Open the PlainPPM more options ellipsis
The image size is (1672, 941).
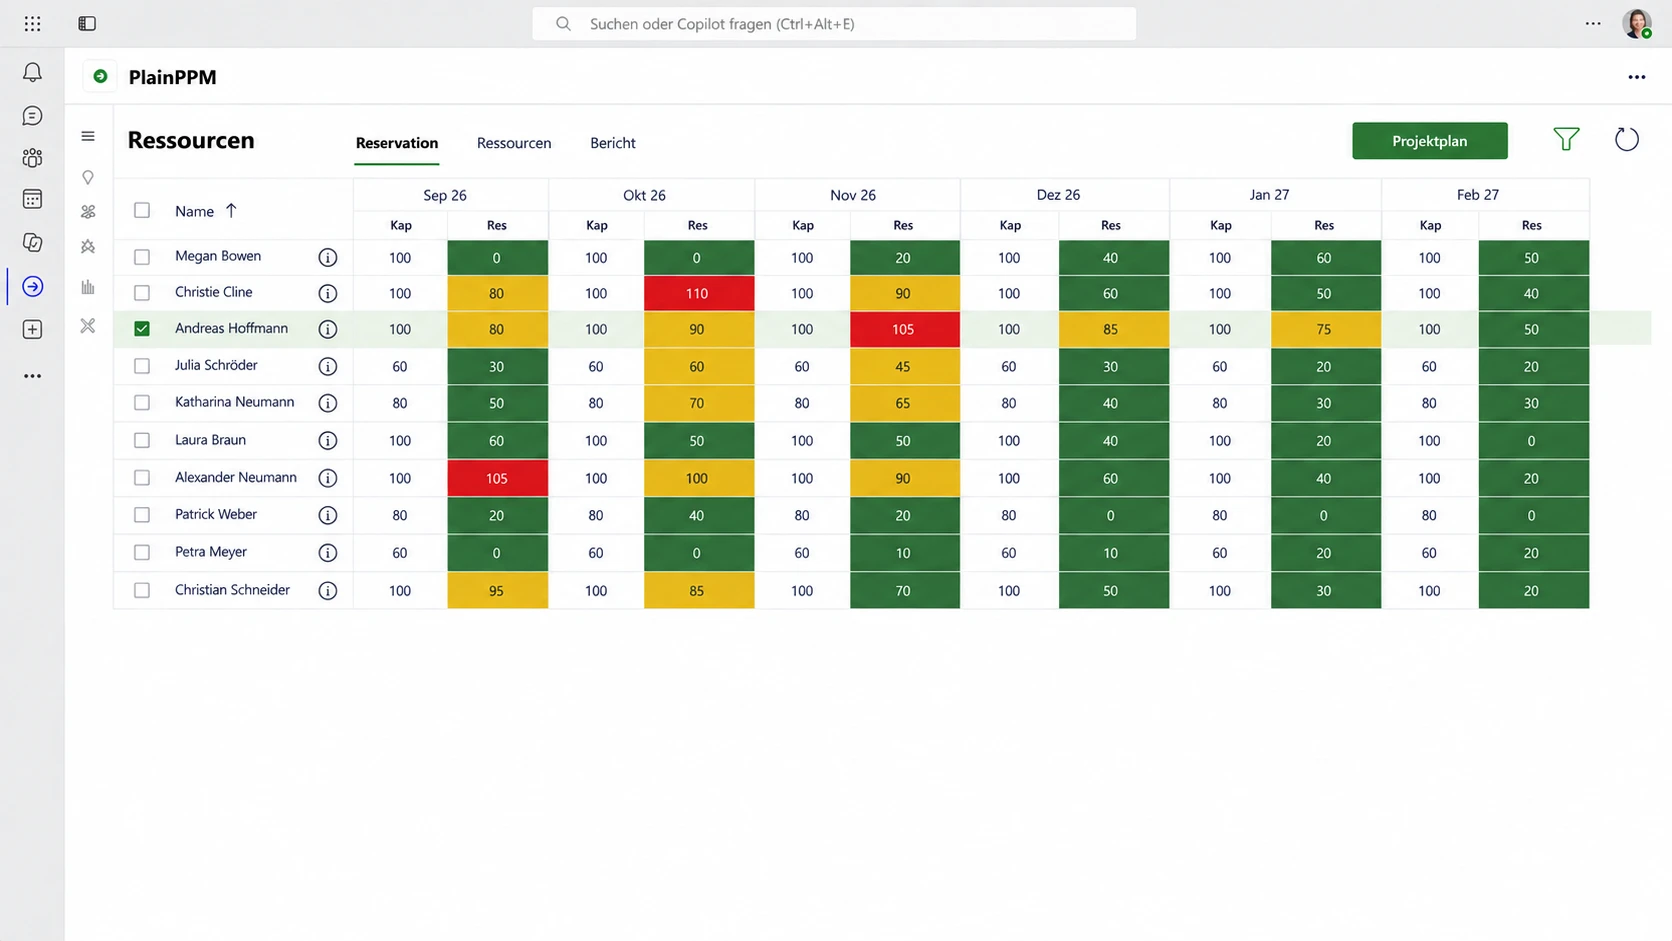coord(1636,77)
